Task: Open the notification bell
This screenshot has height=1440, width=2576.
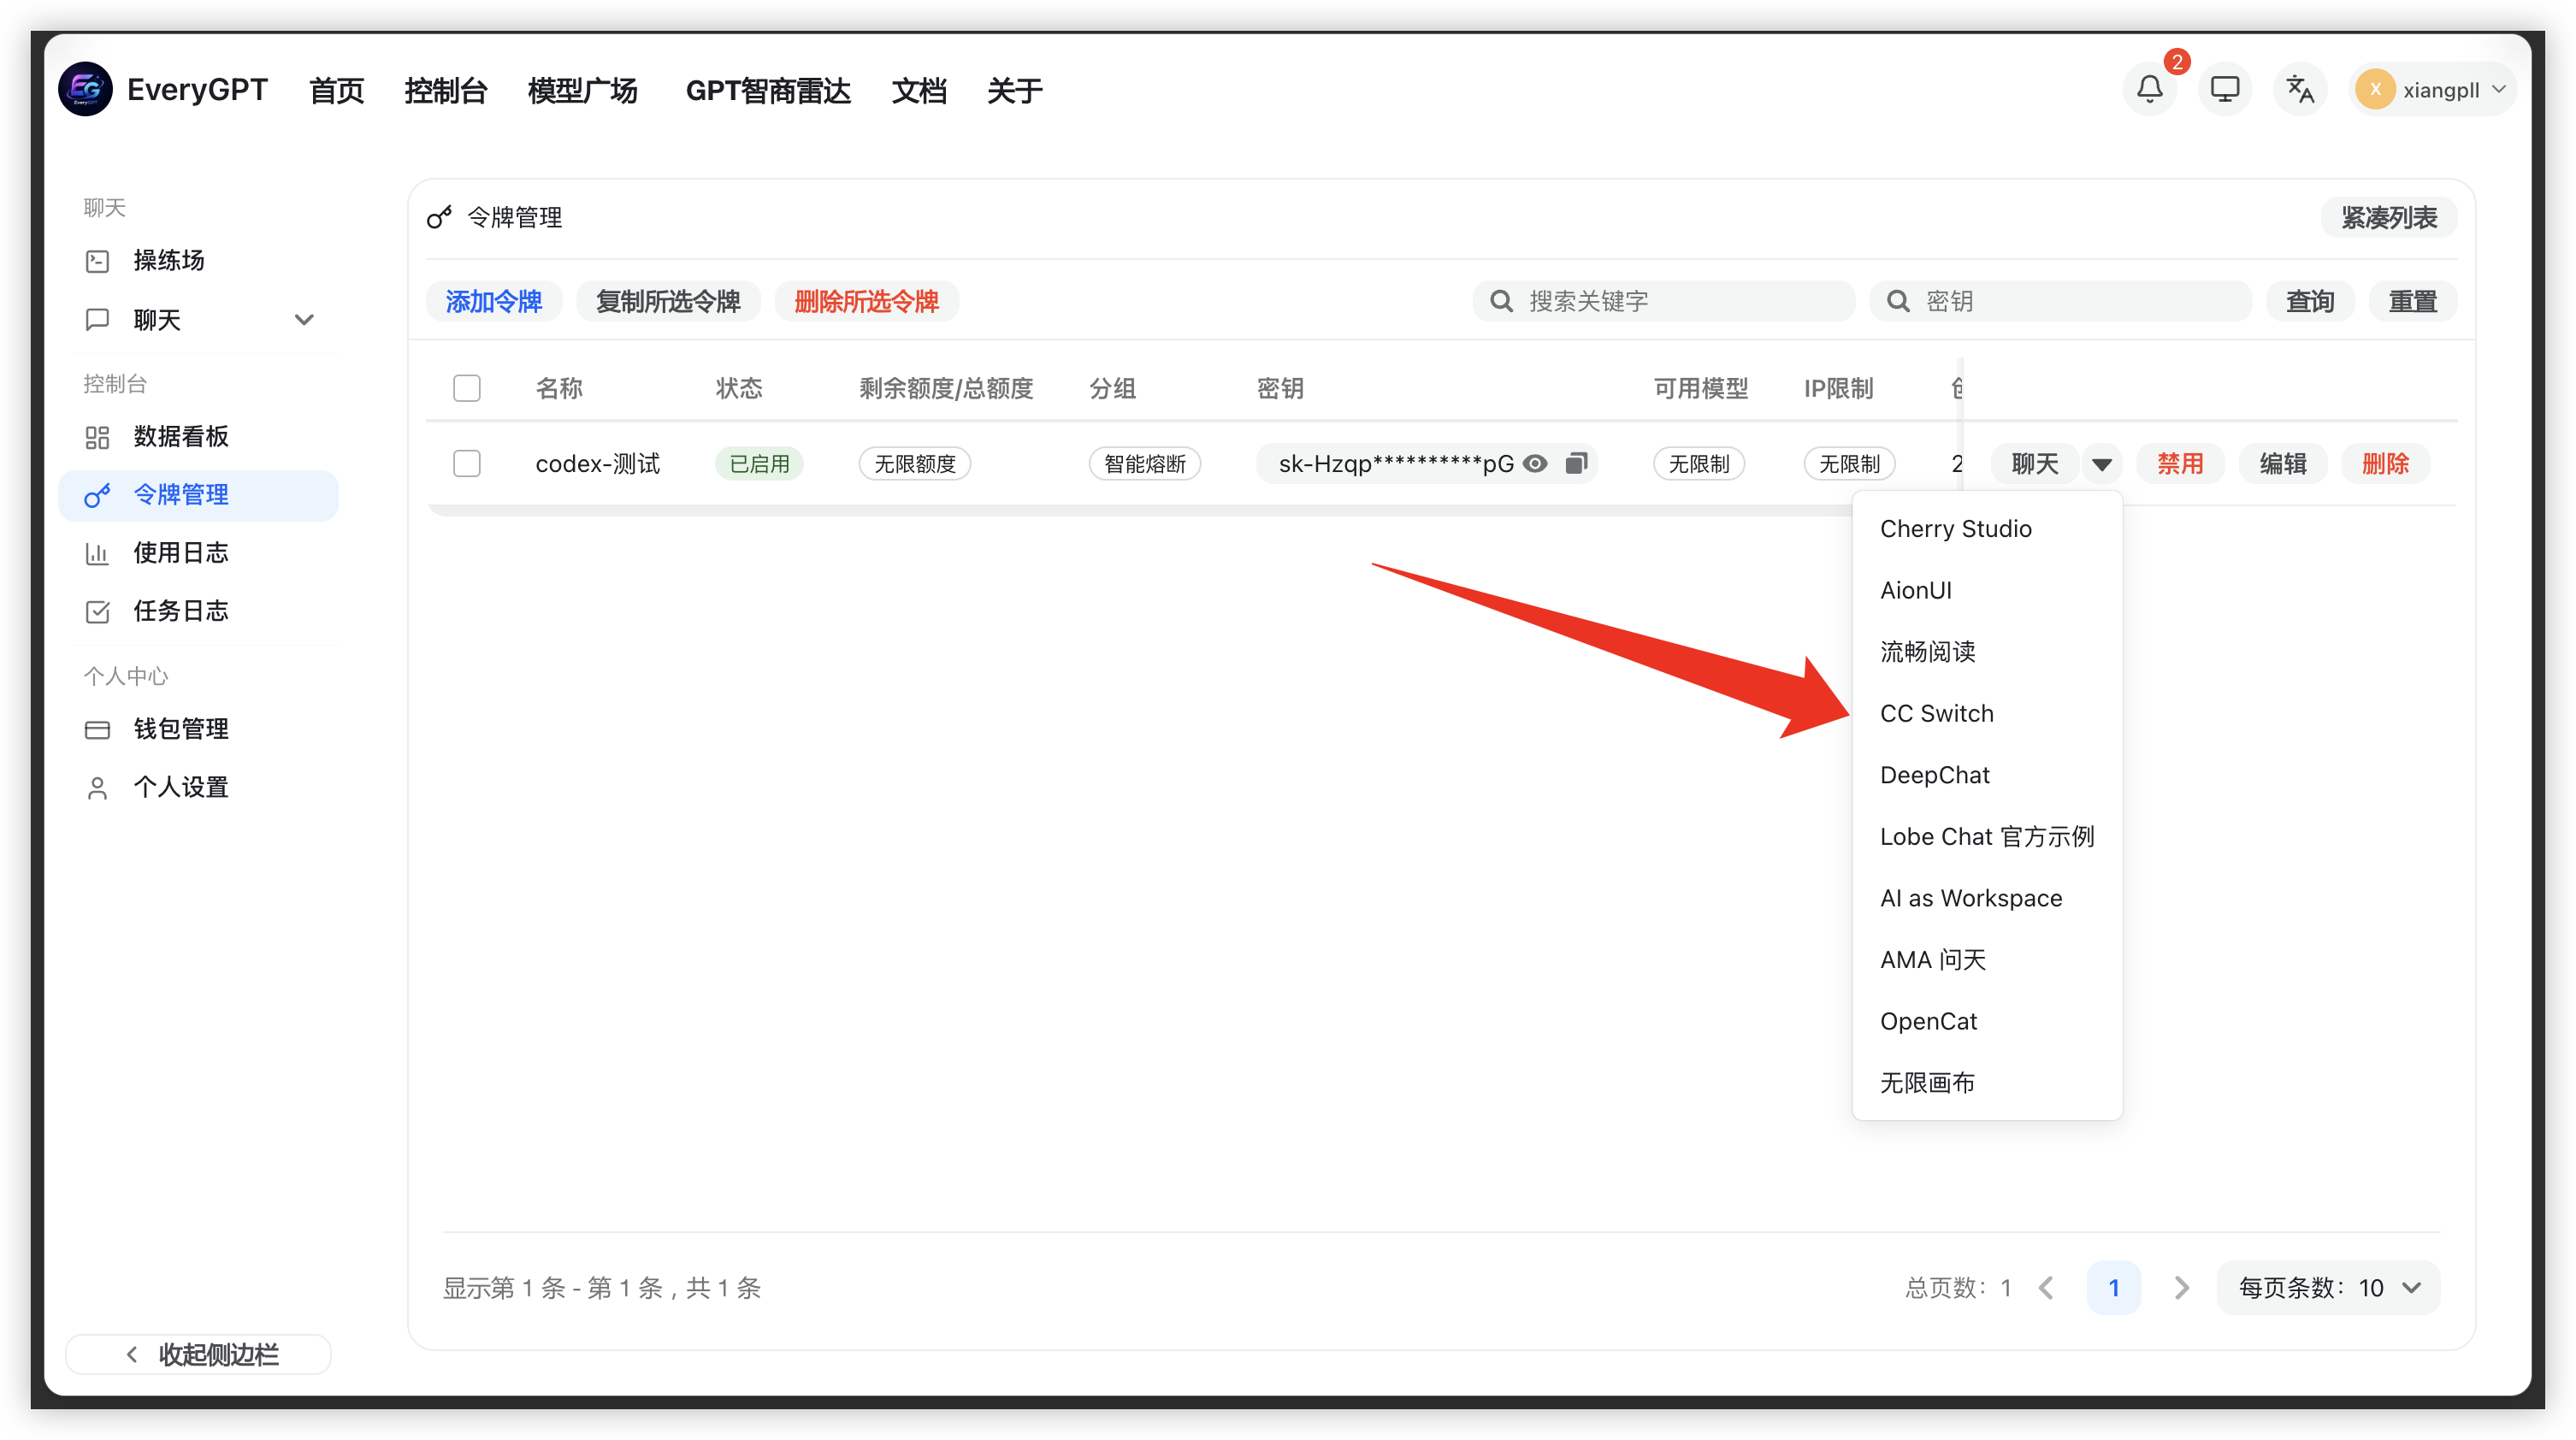Action: coord(2149,90)
